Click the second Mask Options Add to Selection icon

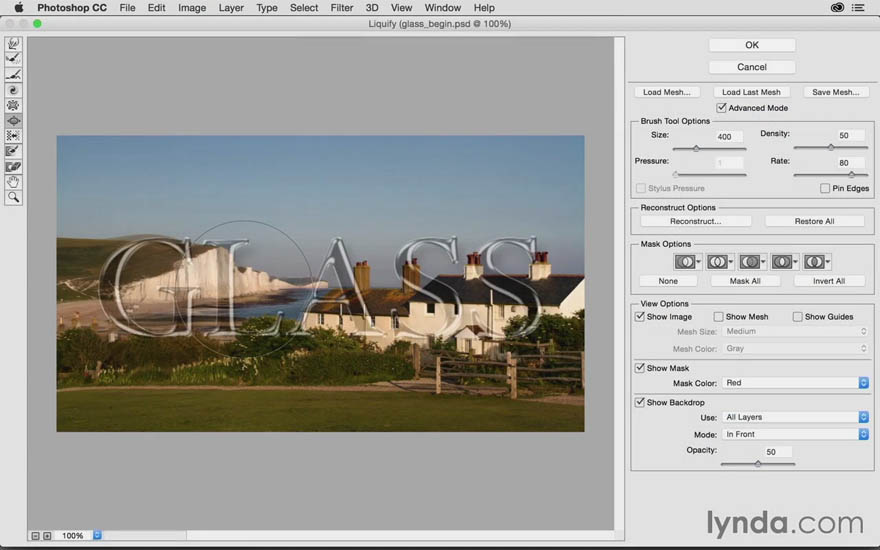coord(717,262)
